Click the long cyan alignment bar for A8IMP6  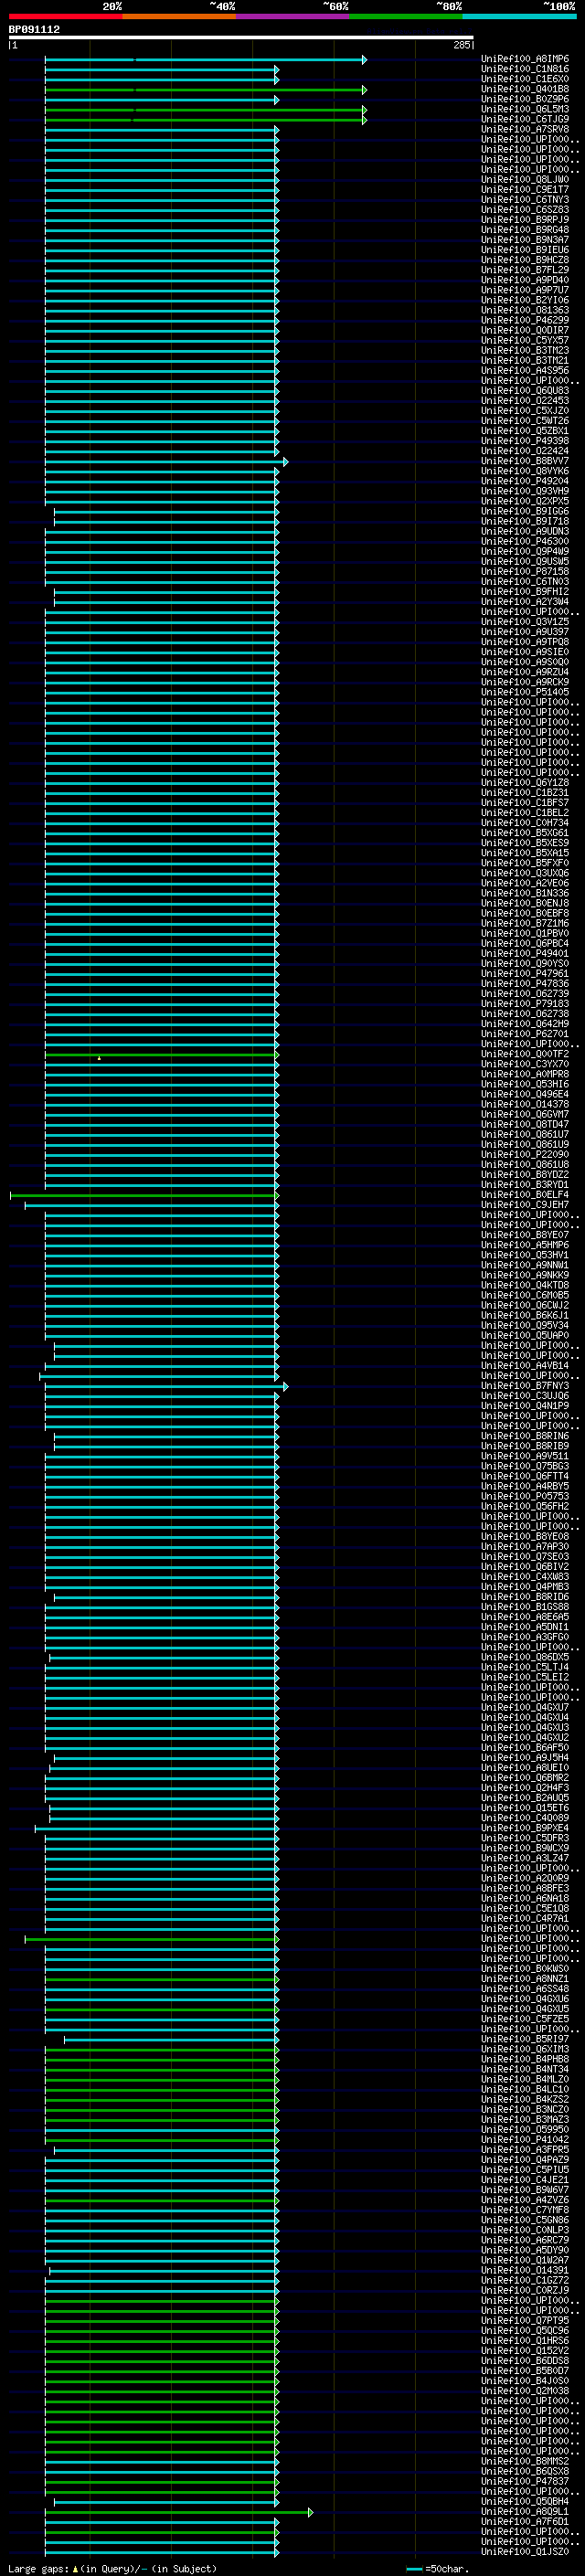206,60
